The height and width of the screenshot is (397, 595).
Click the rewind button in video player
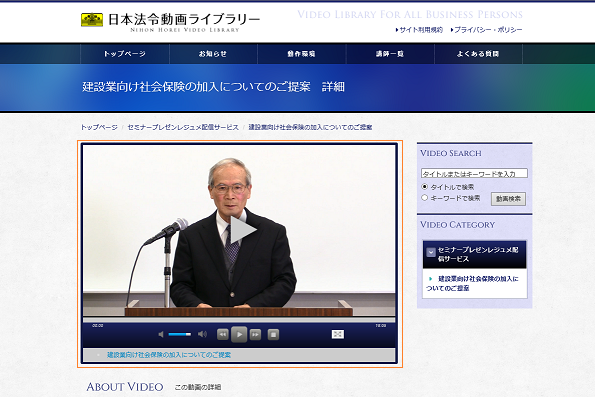223,334
